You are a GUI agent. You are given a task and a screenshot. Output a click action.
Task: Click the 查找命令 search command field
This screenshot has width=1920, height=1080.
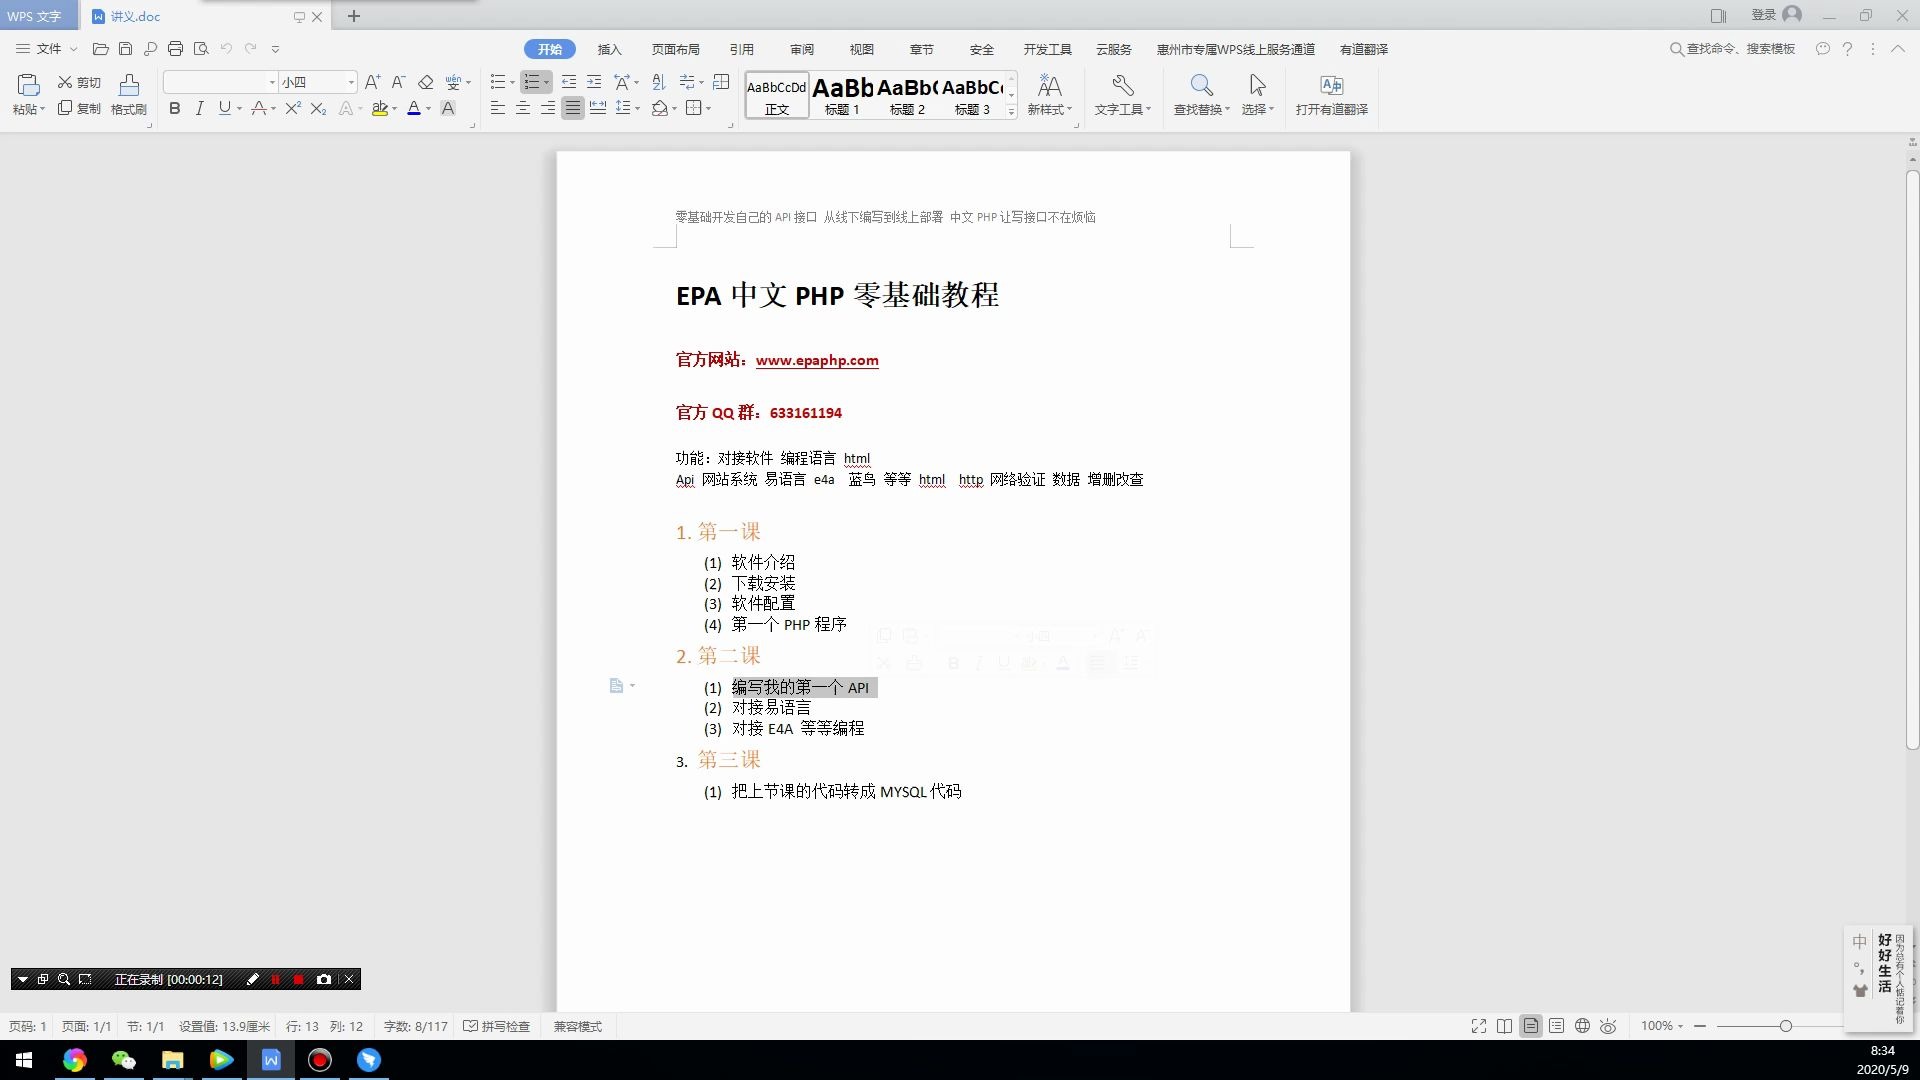[x=1733, y=48]
